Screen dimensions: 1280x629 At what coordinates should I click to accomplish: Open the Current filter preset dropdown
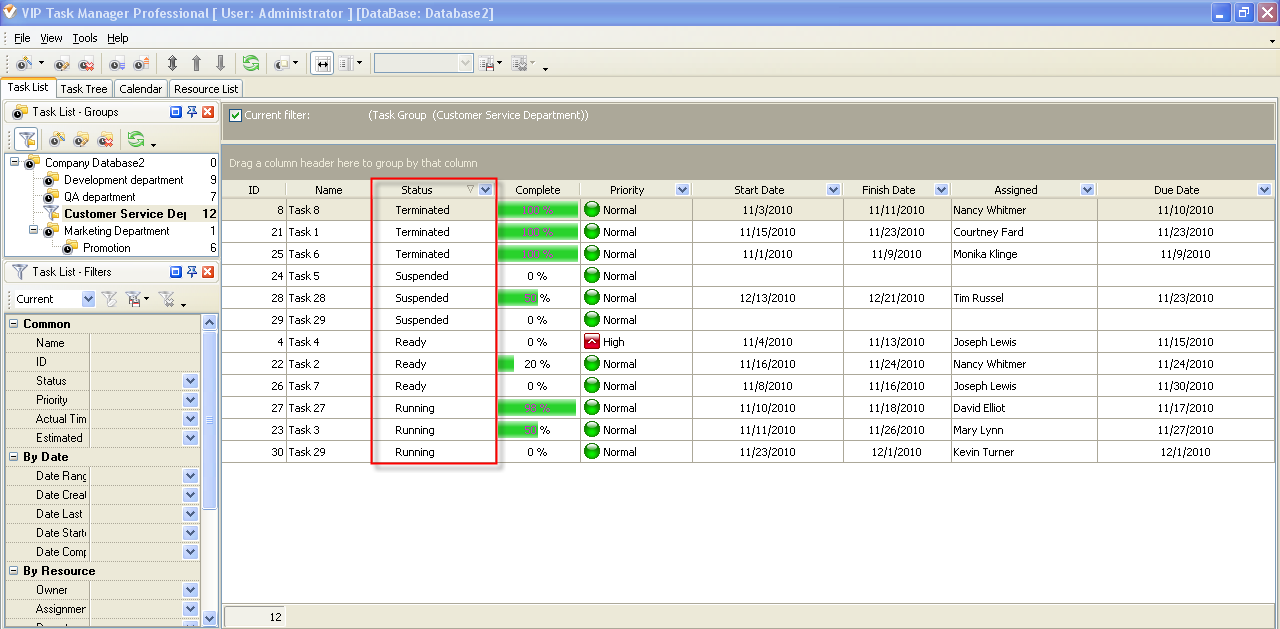88,299
